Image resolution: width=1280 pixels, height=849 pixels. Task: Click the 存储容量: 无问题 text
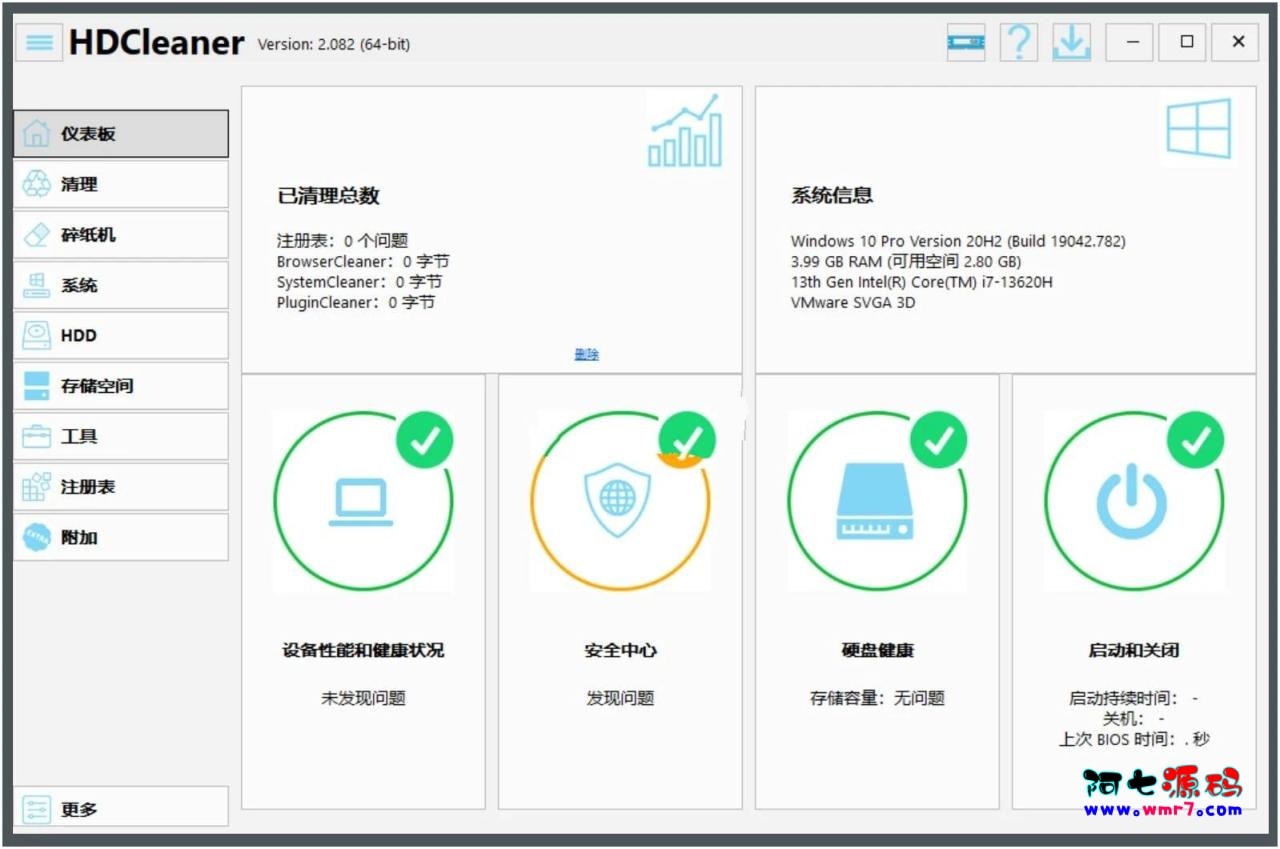tap(877, 698)
